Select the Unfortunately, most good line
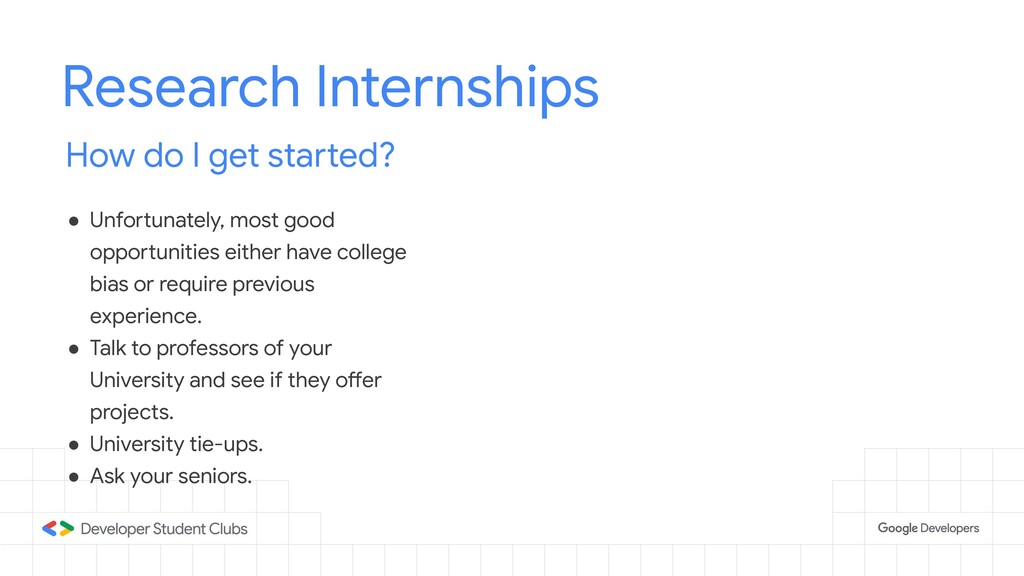Image resolution: width=1024 pixels, height=576 pixels. (x=212, y=221)
